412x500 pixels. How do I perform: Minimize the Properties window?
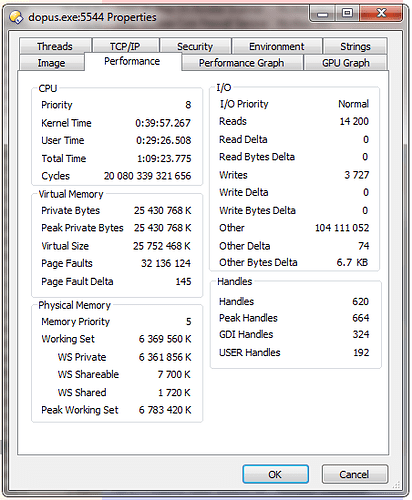pos(323,13)
